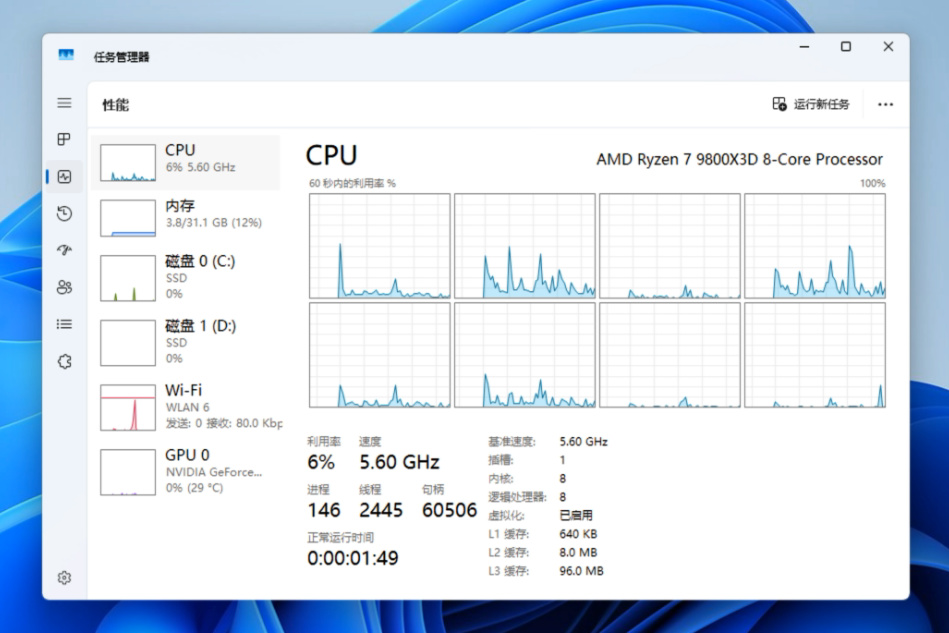Click the 性能 page heading

[116, 105]
